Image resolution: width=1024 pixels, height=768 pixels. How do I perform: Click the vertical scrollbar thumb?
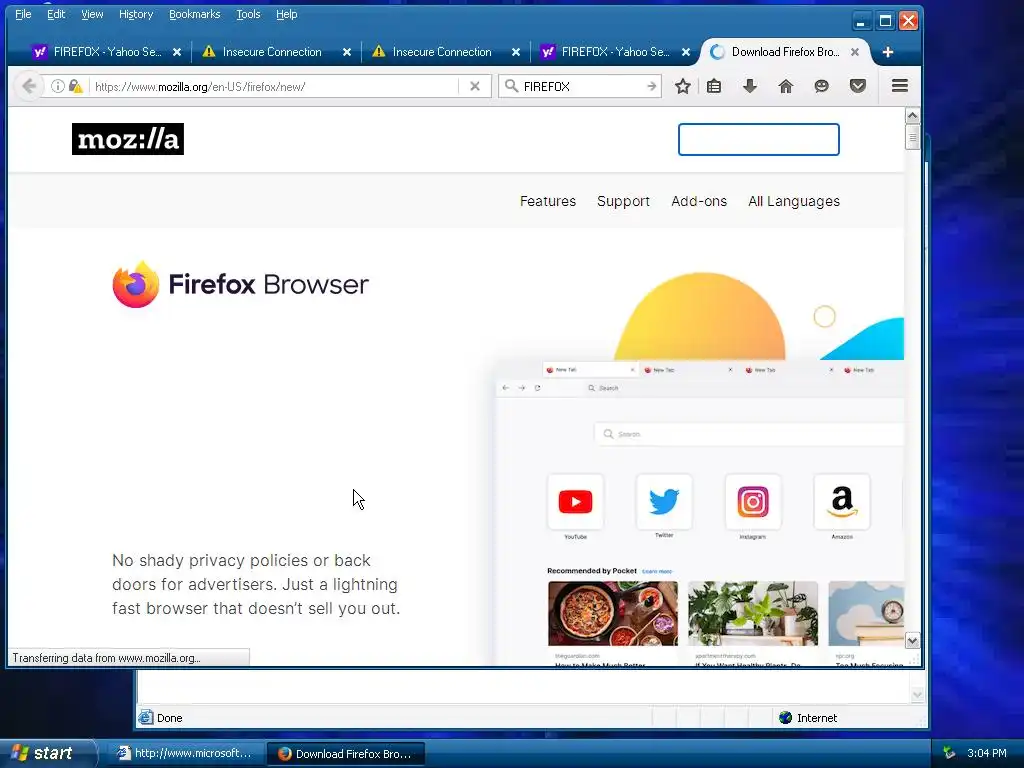(x=912, y=137)
